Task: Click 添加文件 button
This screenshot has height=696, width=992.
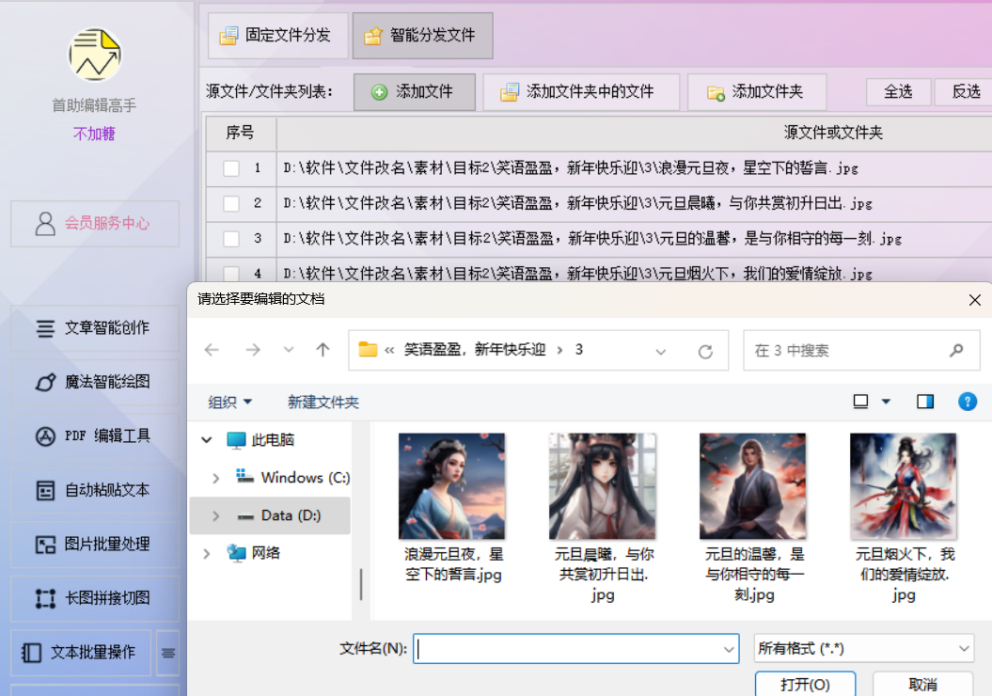Action: coord(414,92)
